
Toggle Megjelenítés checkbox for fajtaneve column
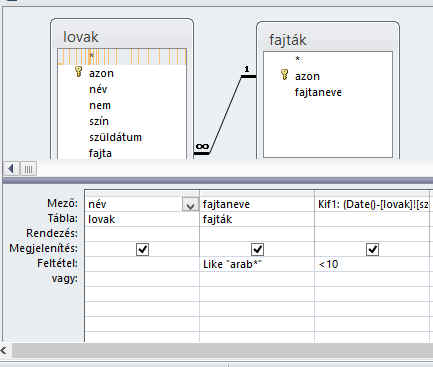point(257,249)
